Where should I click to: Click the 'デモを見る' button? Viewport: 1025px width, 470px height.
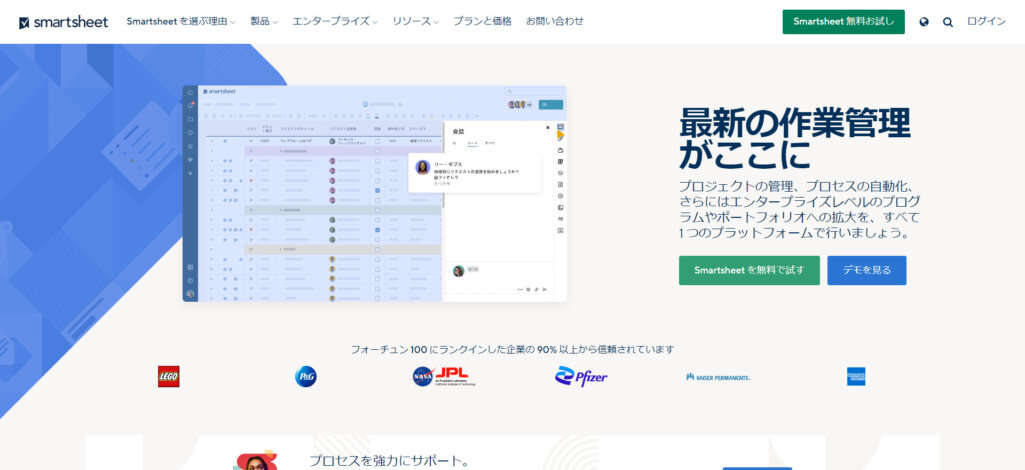(x=867, y=270)
